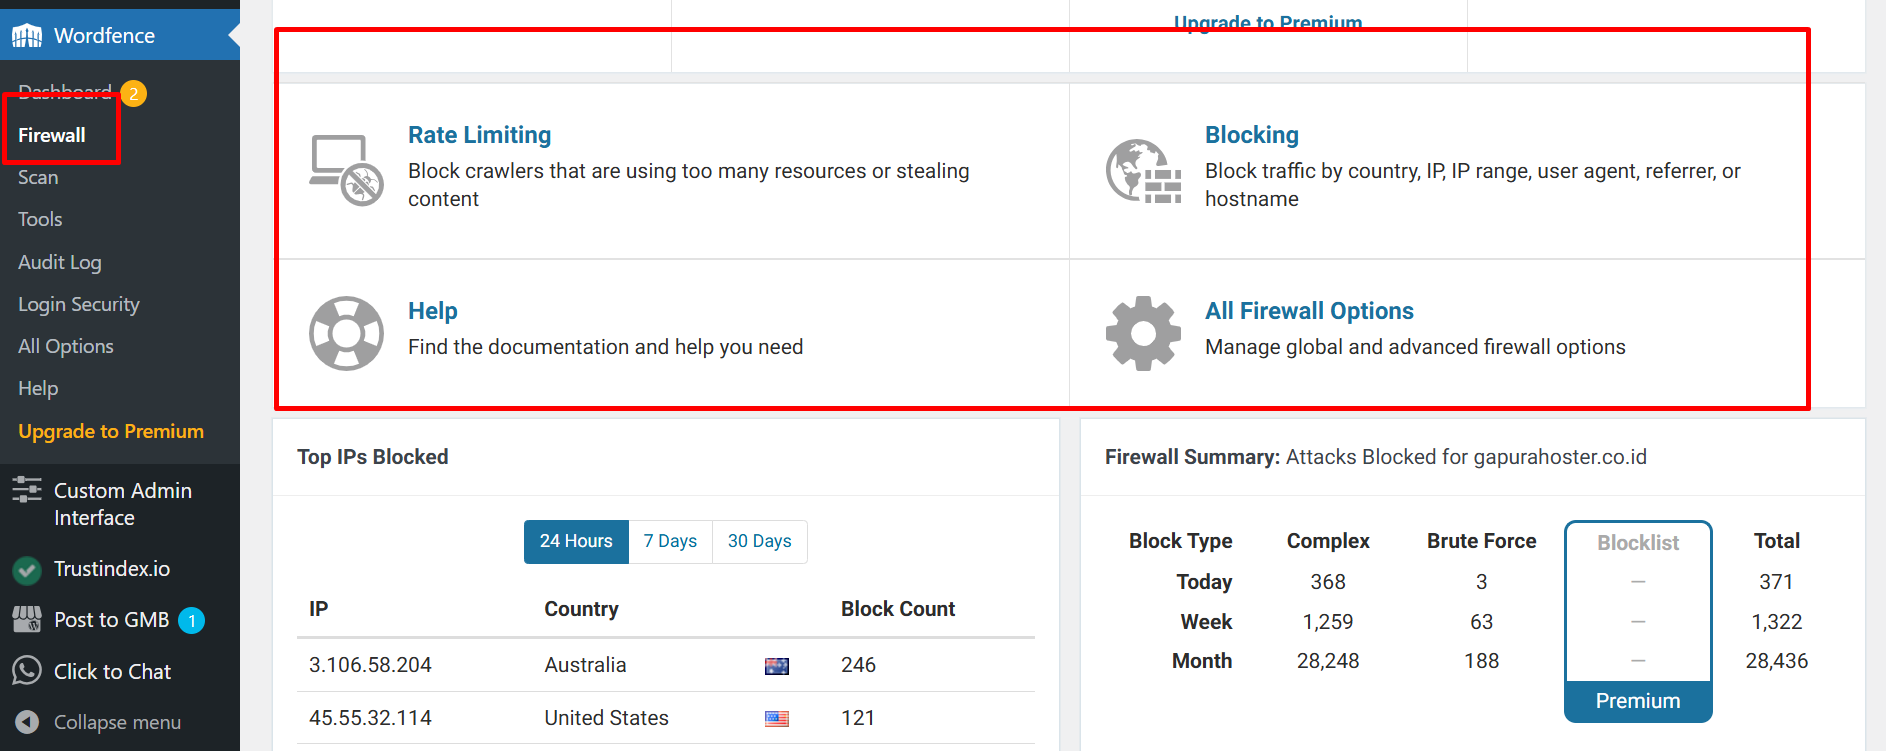Open Click to Chat menu item
This screenshot has width=1886, height=751.
(113, 672)
